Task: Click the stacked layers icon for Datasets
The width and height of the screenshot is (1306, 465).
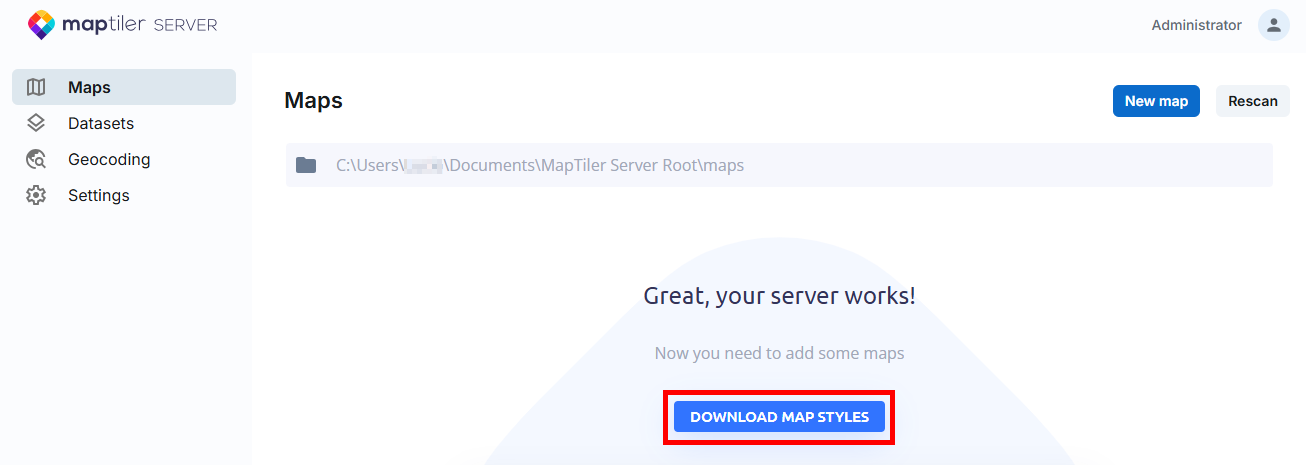Action: click(x=36, y=123)
